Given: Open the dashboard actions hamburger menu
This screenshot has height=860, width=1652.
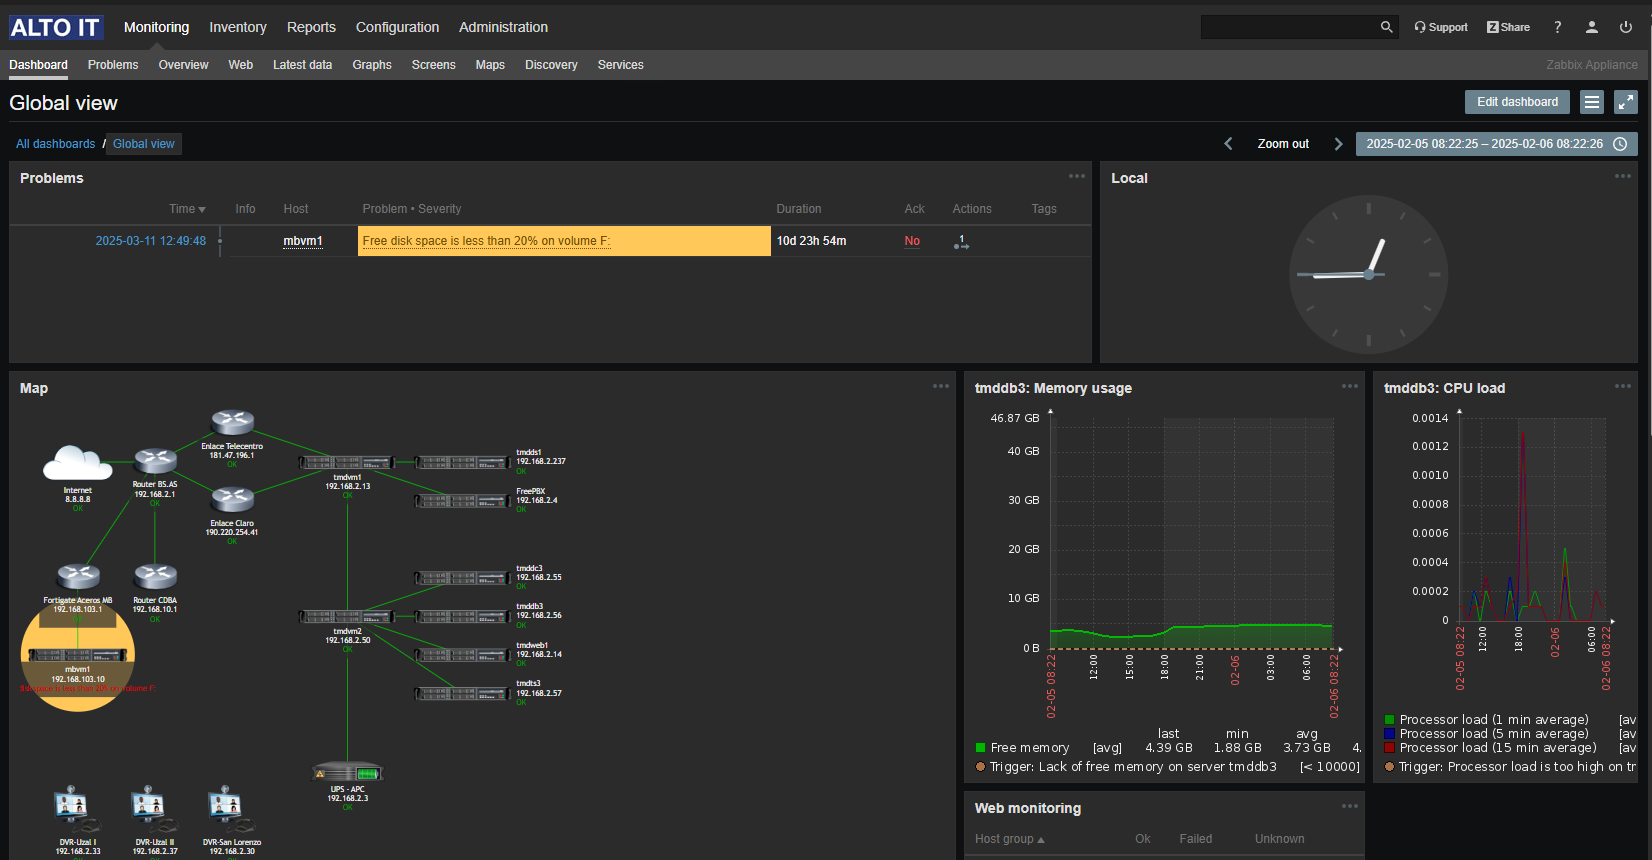Looking at the screenshot, I should 1592,102.
